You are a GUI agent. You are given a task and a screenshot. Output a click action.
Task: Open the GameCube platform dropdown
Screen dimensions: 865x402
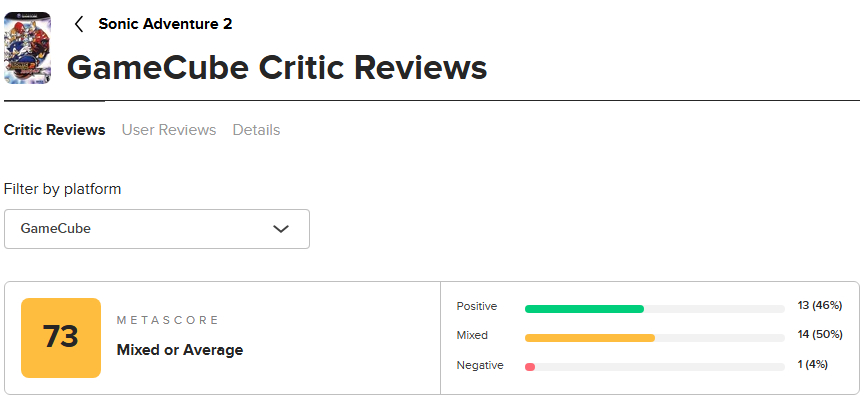pyautogui.click(x=157, y=229)
